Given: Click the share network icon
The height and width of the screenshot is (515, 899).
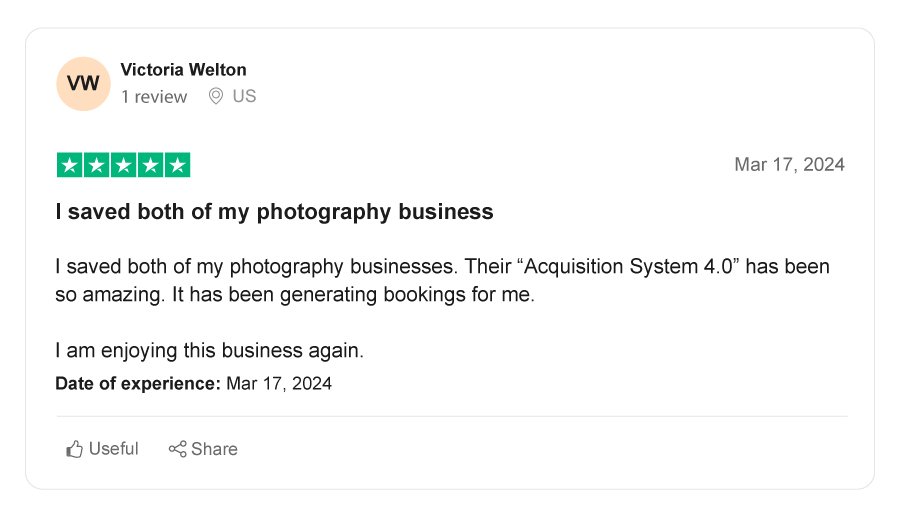Looking at the screenshot, I should [x=177, y=449].
